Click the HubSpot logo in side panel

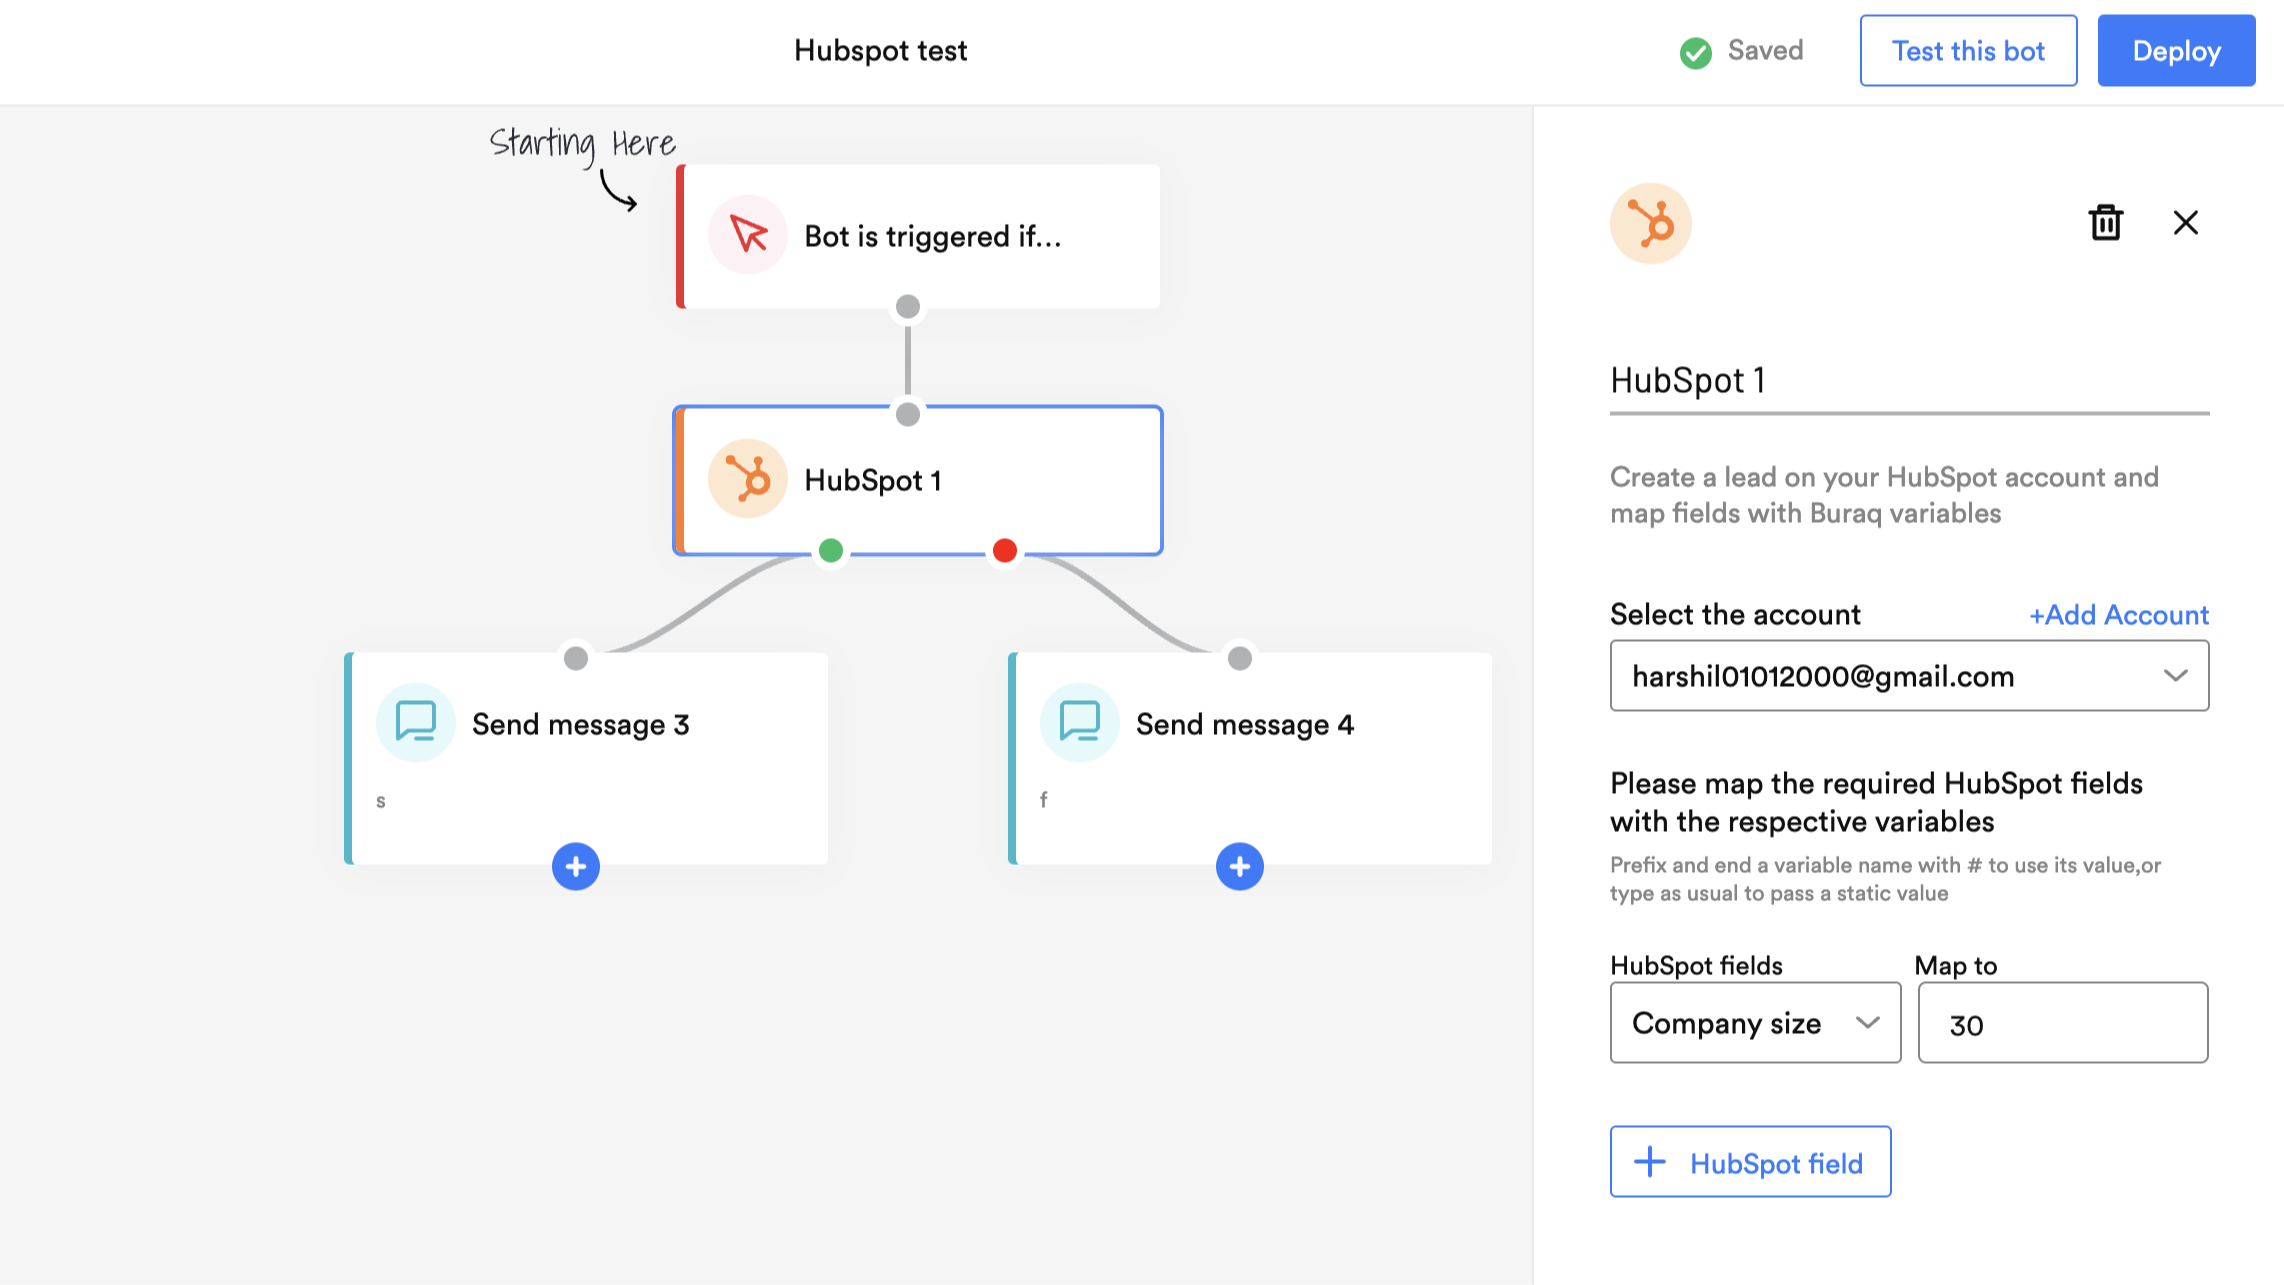point(1650,223)
